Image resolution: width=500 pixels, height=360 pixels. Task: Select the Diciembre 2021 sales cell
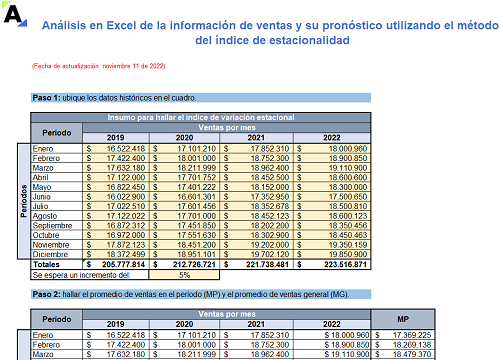256,254
